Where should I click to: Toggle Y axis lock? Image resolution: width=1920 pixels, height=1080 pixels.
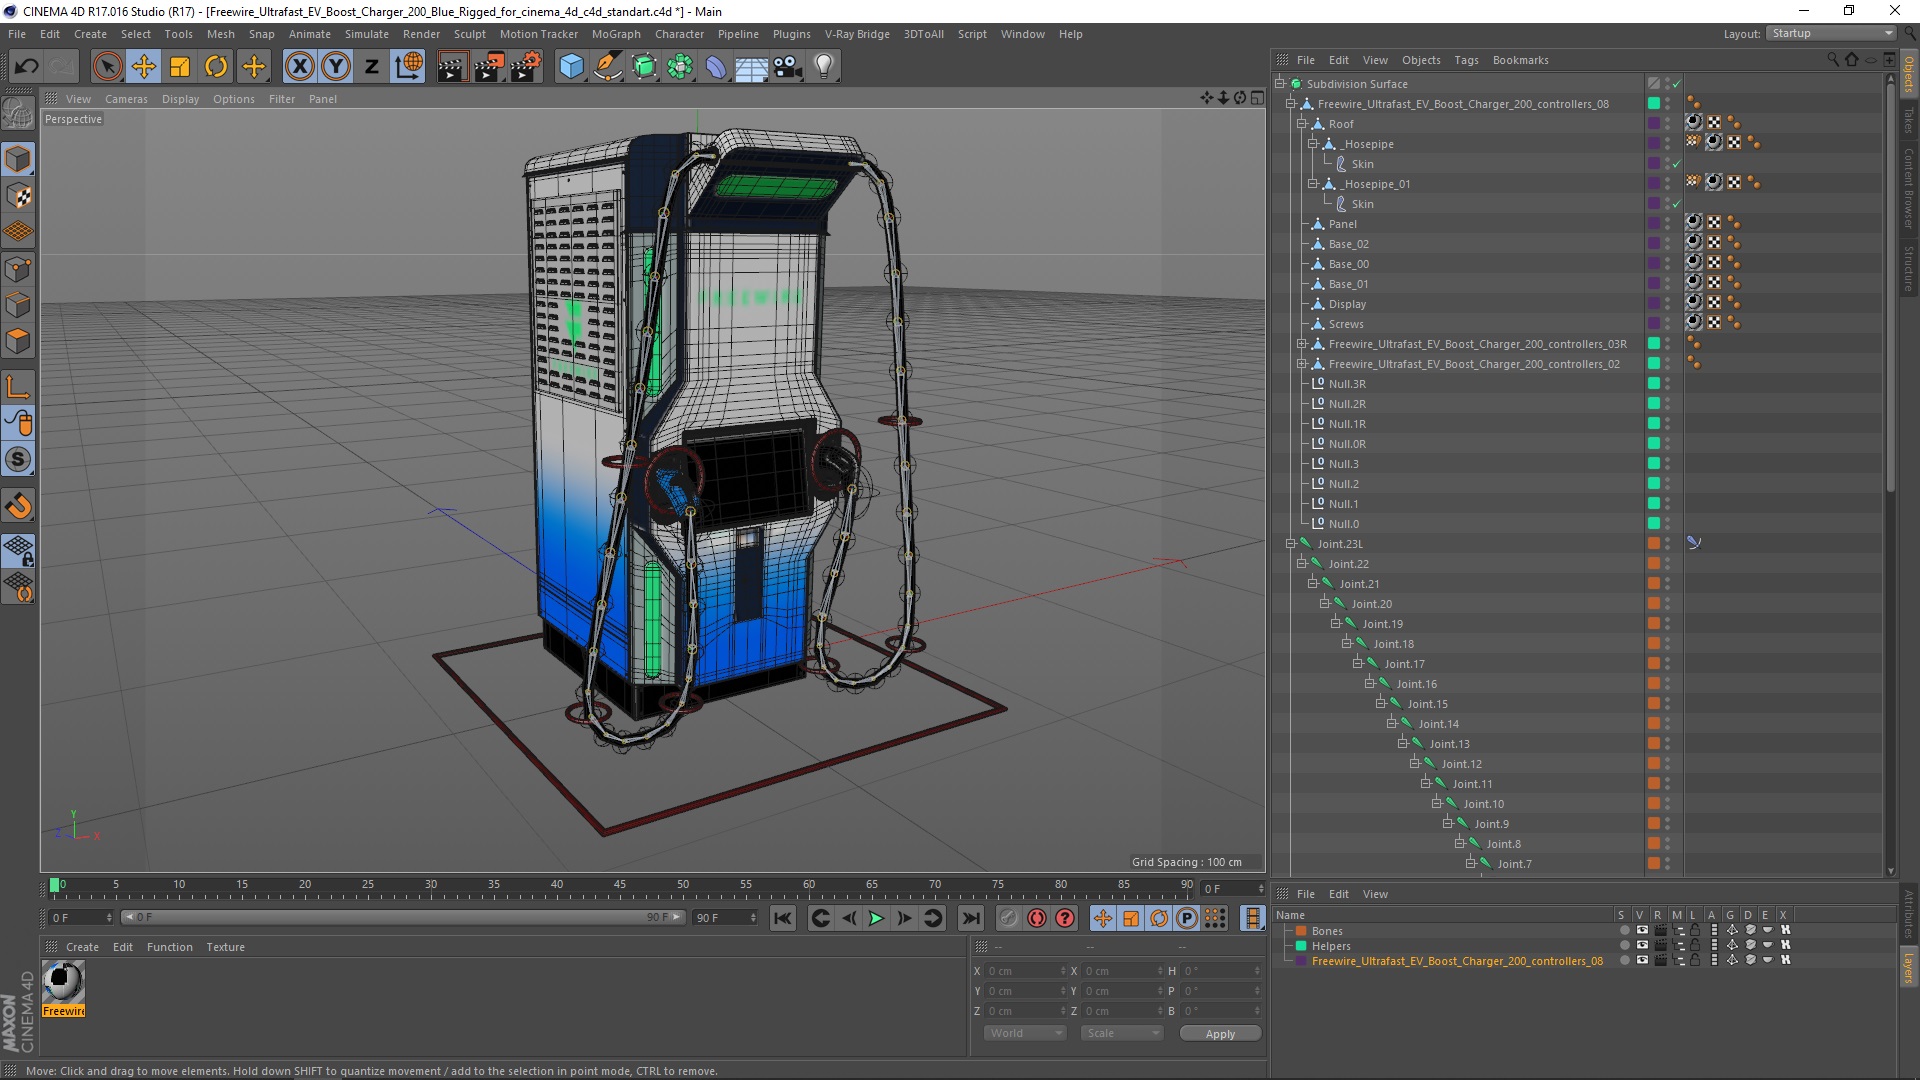pyautogui.click(x=336, y=67)
